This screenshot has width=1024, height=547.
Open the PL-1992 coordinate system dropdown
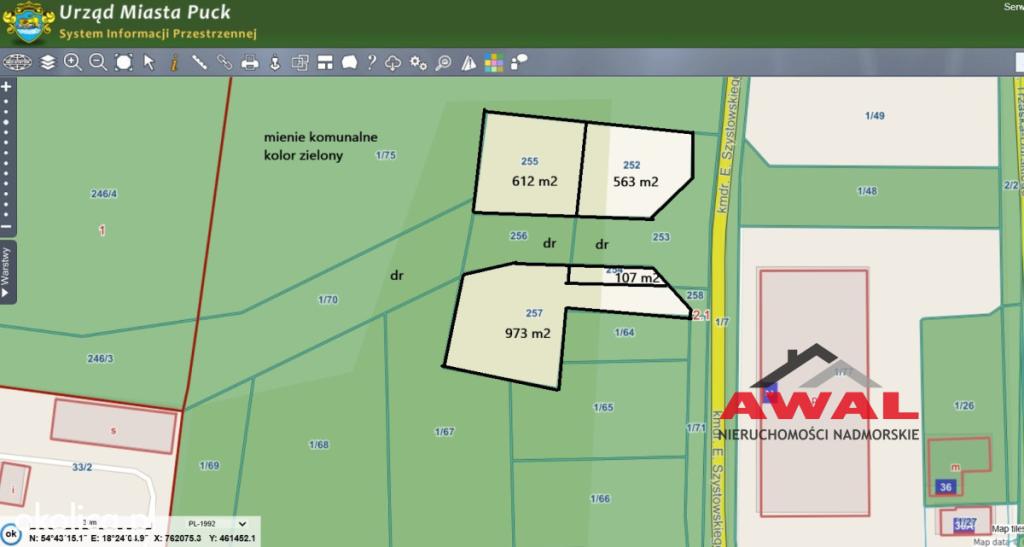217,524
